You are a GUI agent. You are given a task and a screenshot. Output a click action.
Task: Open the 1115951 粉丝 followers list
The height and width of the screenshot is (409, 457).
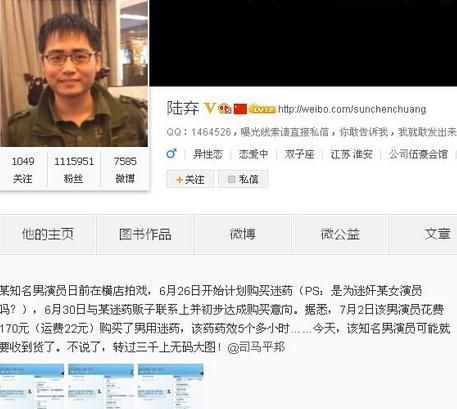click(x=74, y=170)
